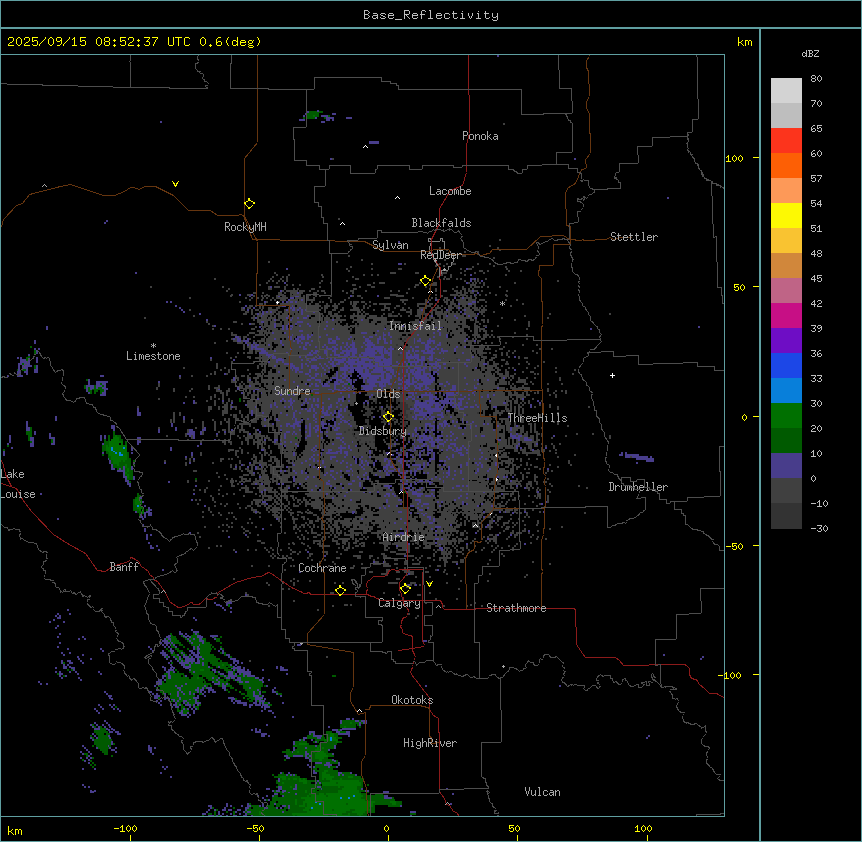Viewport: 862px width, 842px height.
Task: Pick the red 65-60 dBZ legend swatch
Action: [786, 141]
